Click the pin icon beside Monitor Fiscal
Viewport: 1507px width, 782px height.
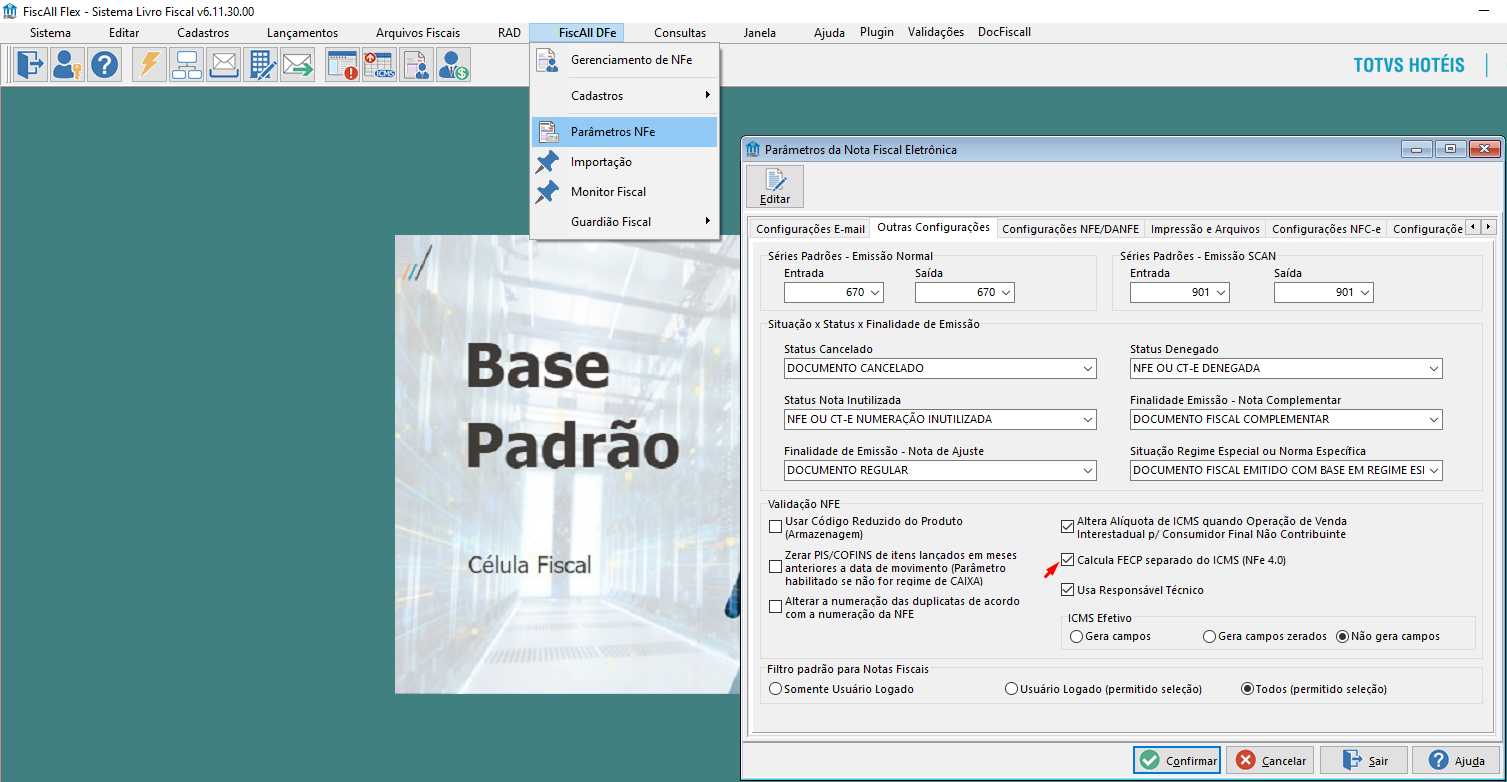548,192
